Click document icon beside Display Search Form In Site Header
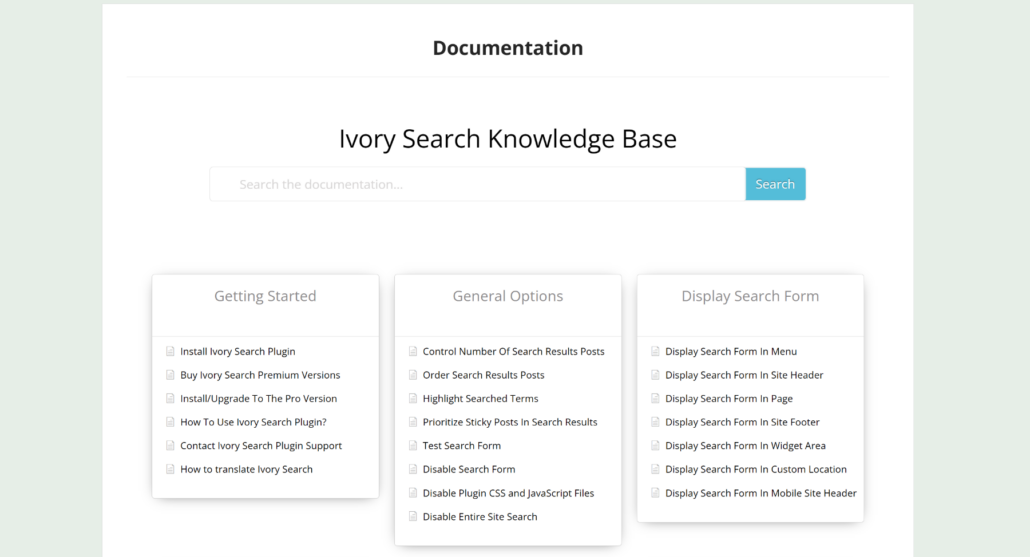This screenshot has height=557, width=1030. [655, 375]
